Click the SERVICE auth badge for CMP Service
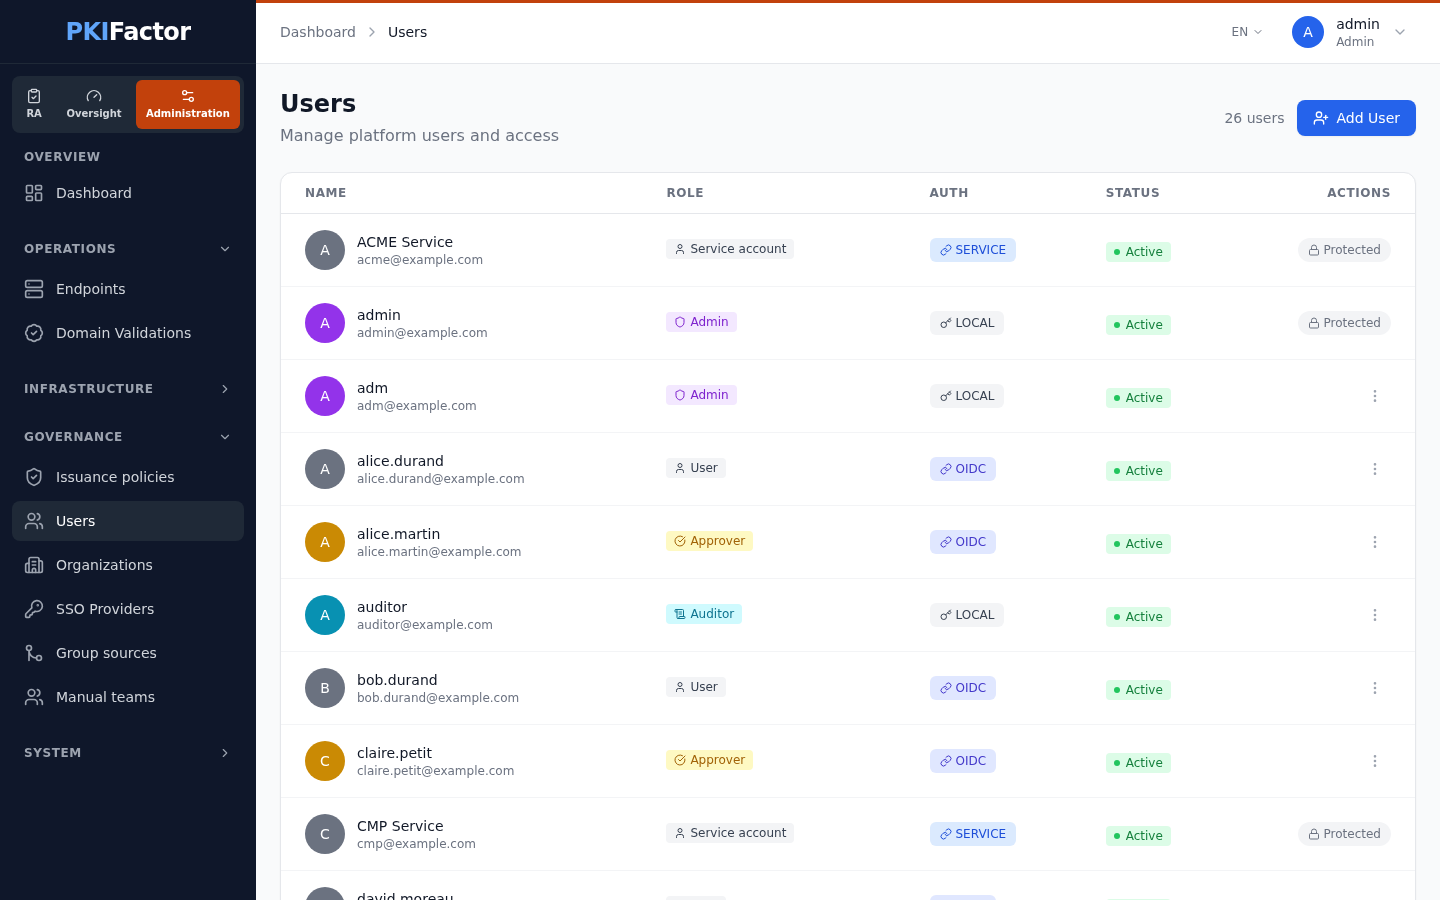 (x=973, y=834)
